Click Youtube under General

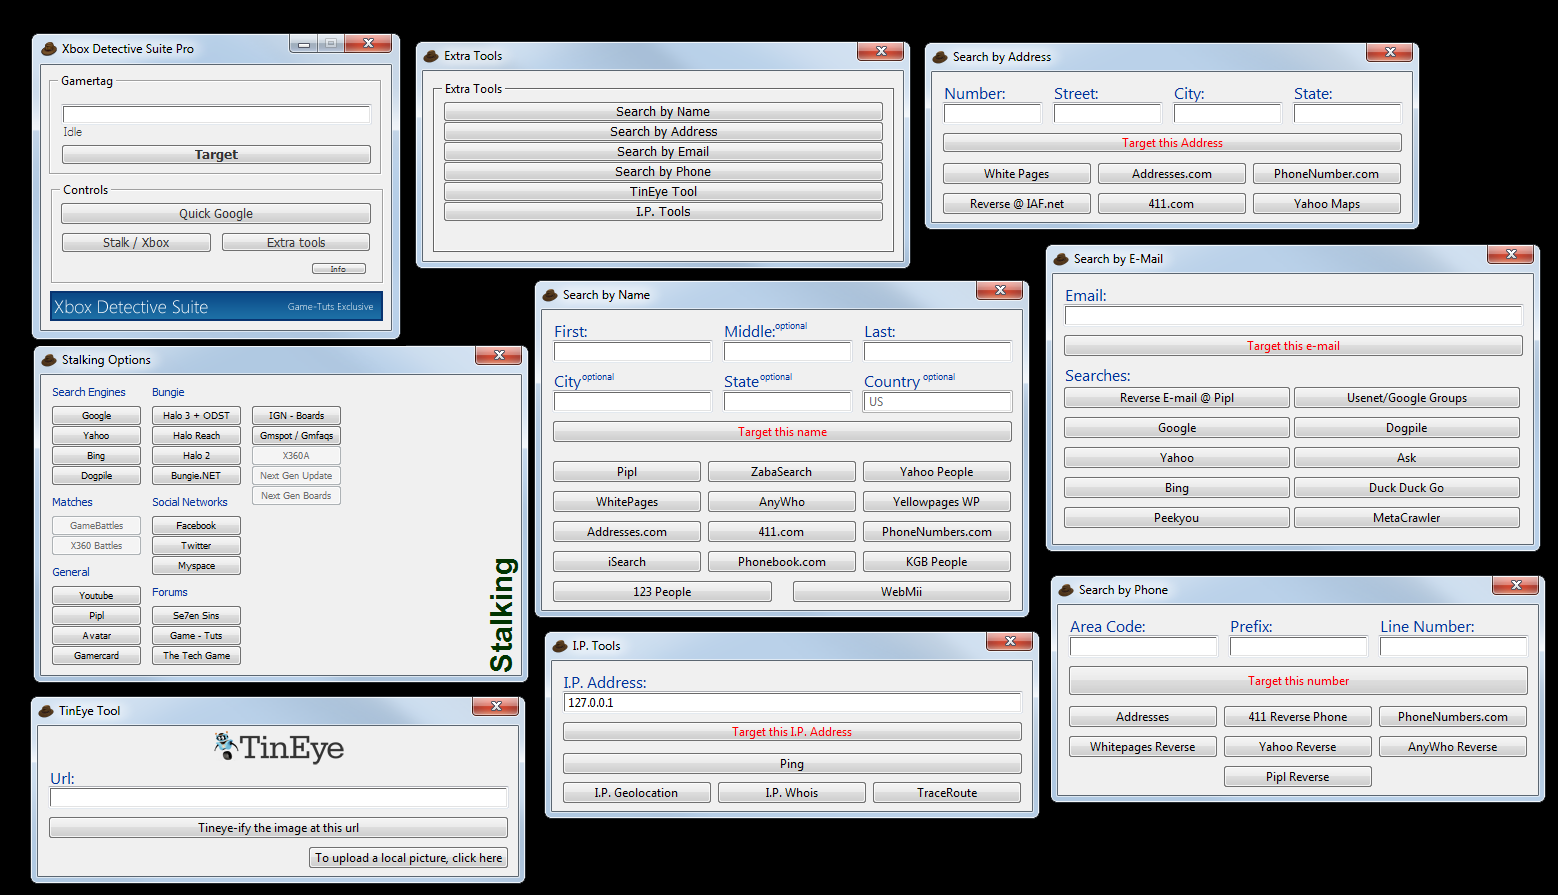96,596
